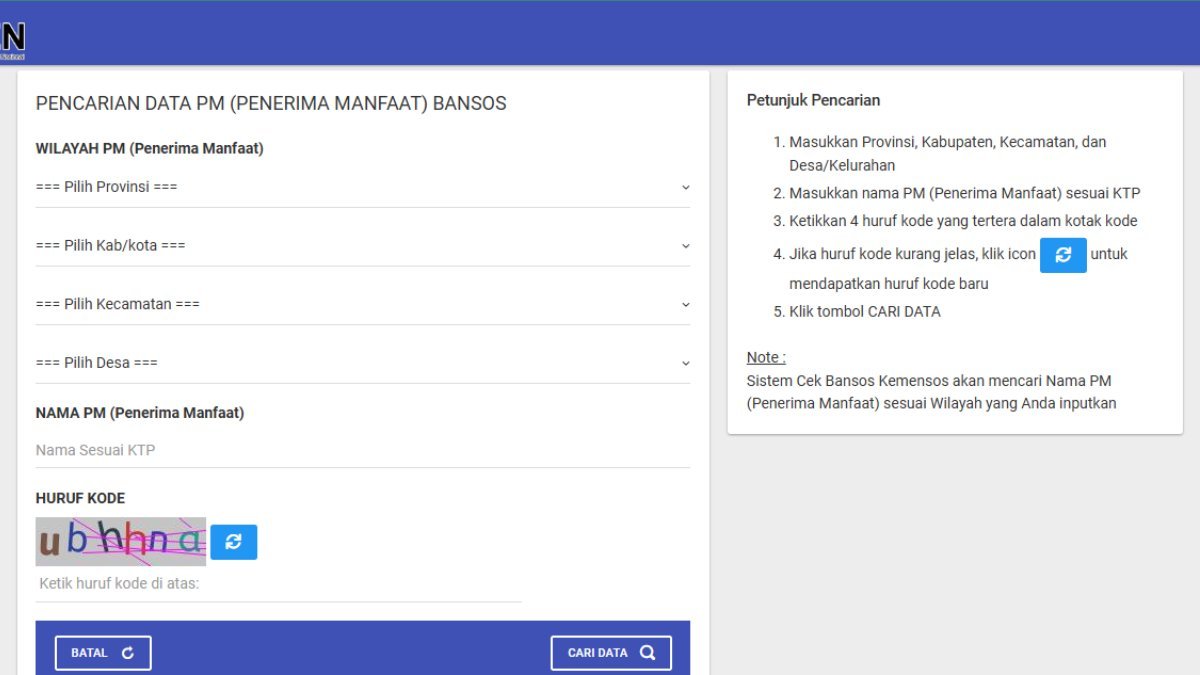
Task: Expand Kecamatan list using its chevron arrow
Action: pos(685,304)
